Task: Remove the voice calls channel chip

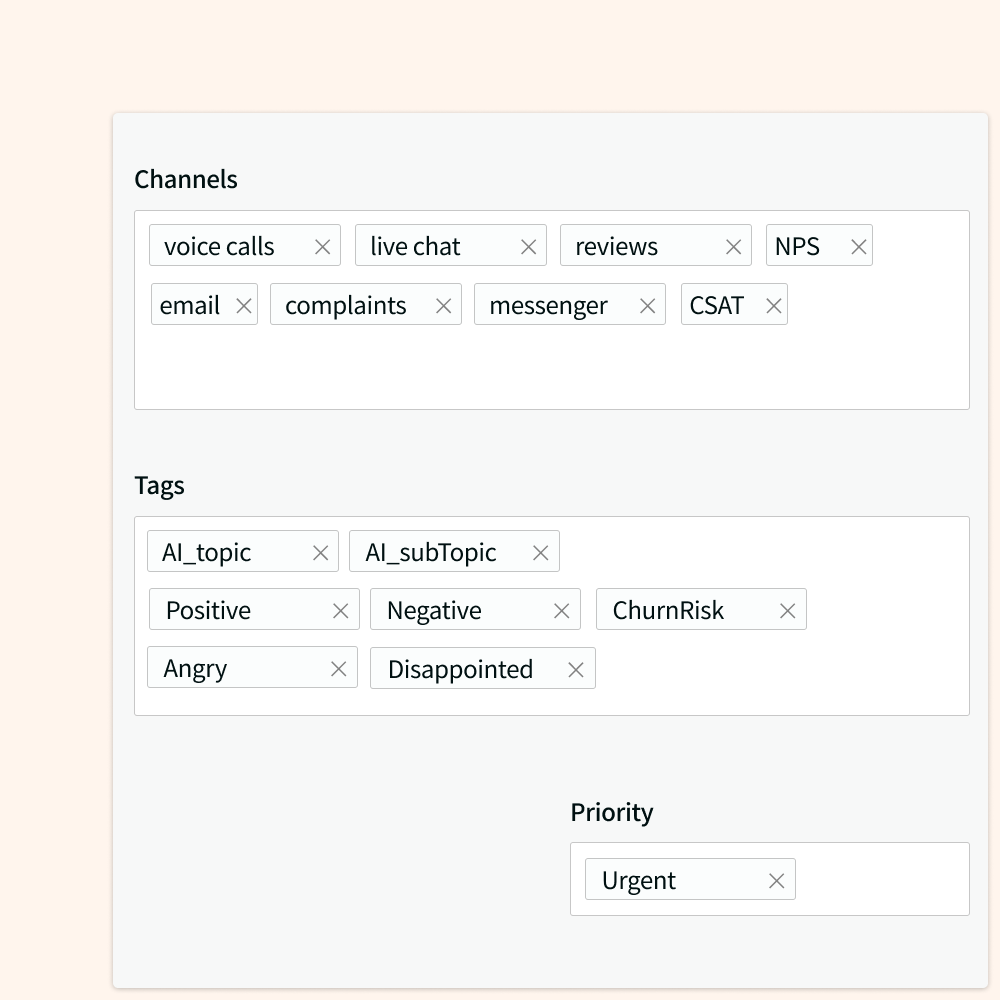Action: (323, 245)
